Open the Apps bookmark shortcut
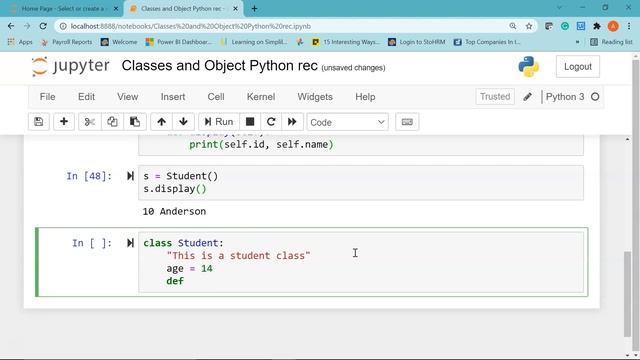Viewport: 640px width, 360px height. (x=20, y=42)
